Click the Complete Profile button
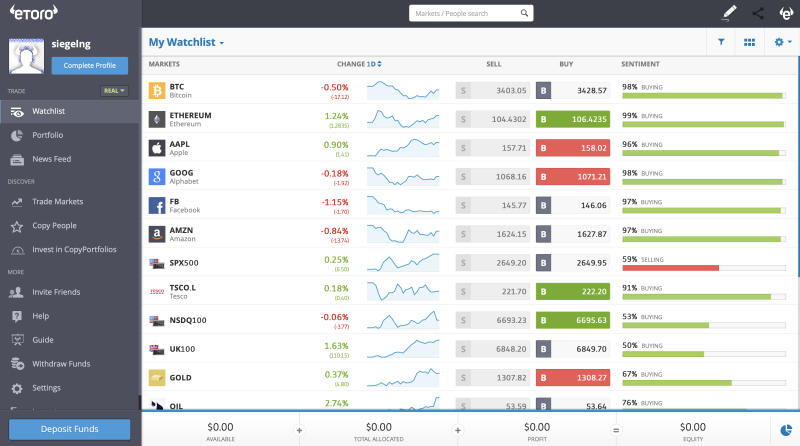Screen dimensions: 800x446 [x=90, y=66]
